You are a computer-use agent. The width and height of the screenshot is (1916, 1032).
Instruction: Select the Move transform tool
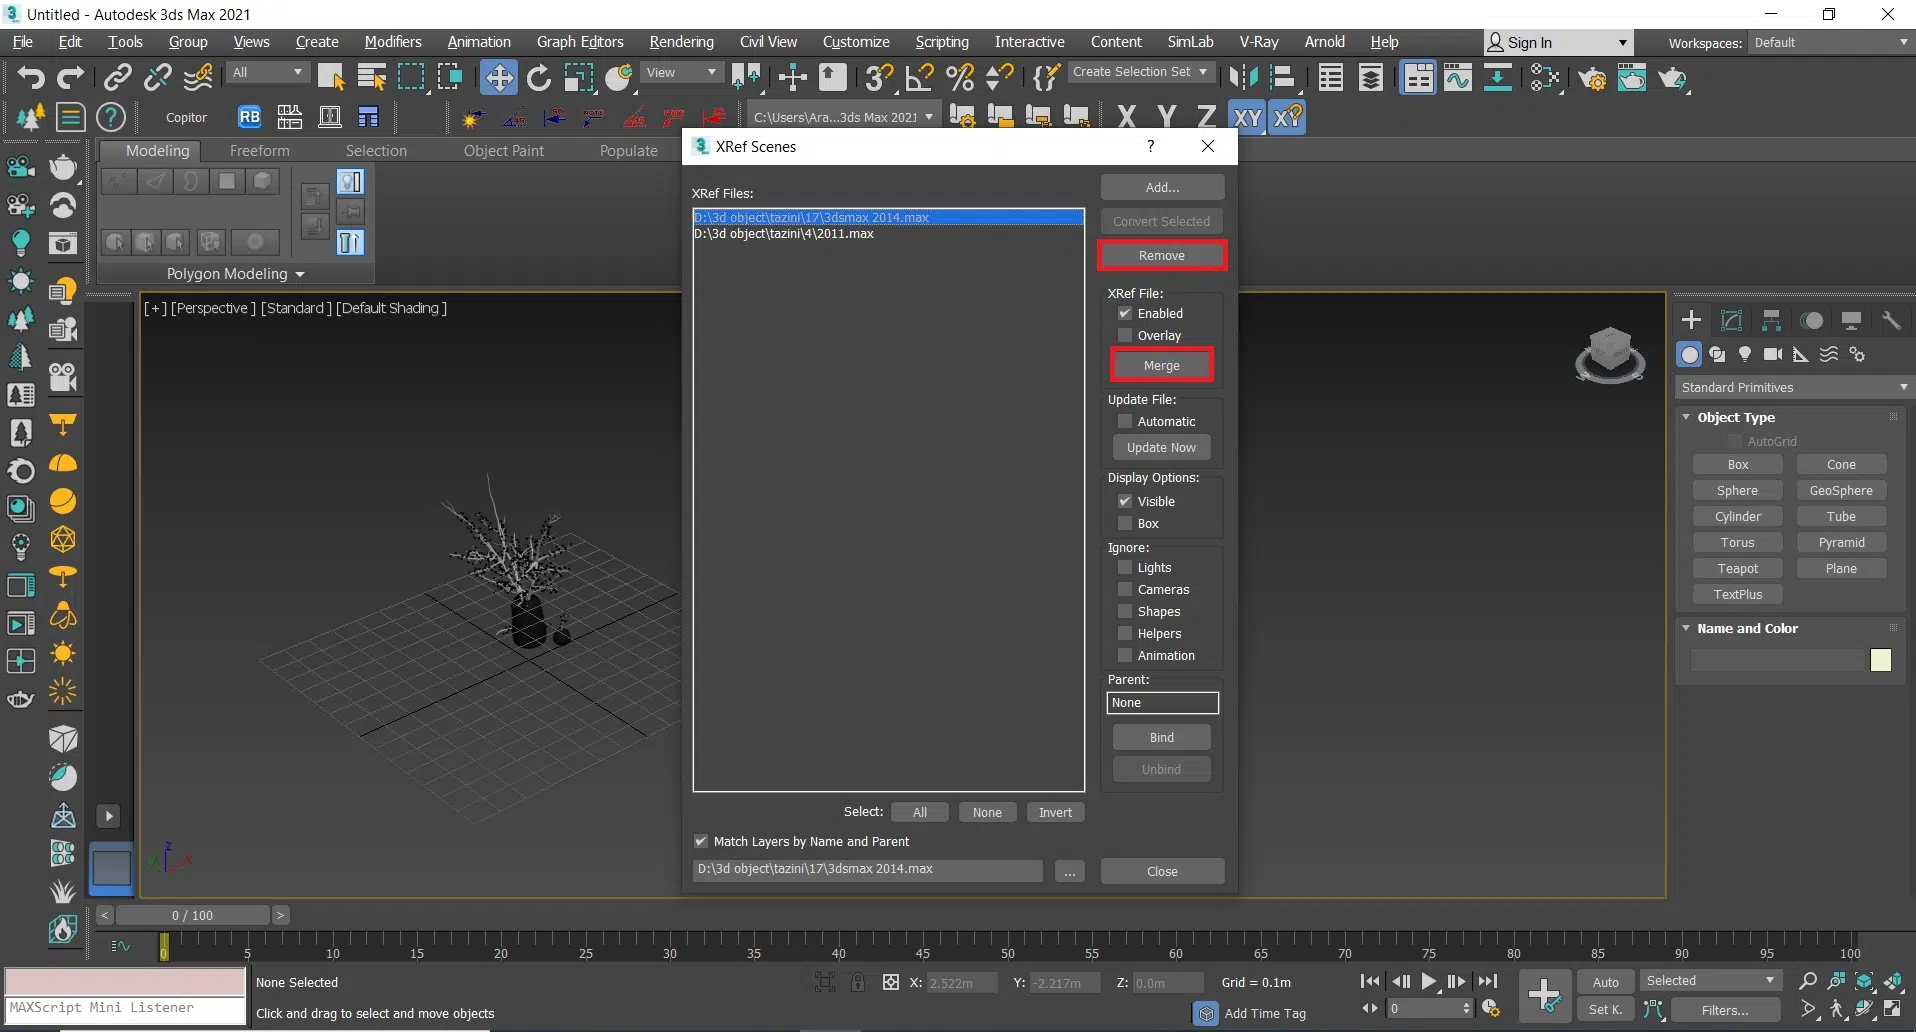[x=498, y=77]
